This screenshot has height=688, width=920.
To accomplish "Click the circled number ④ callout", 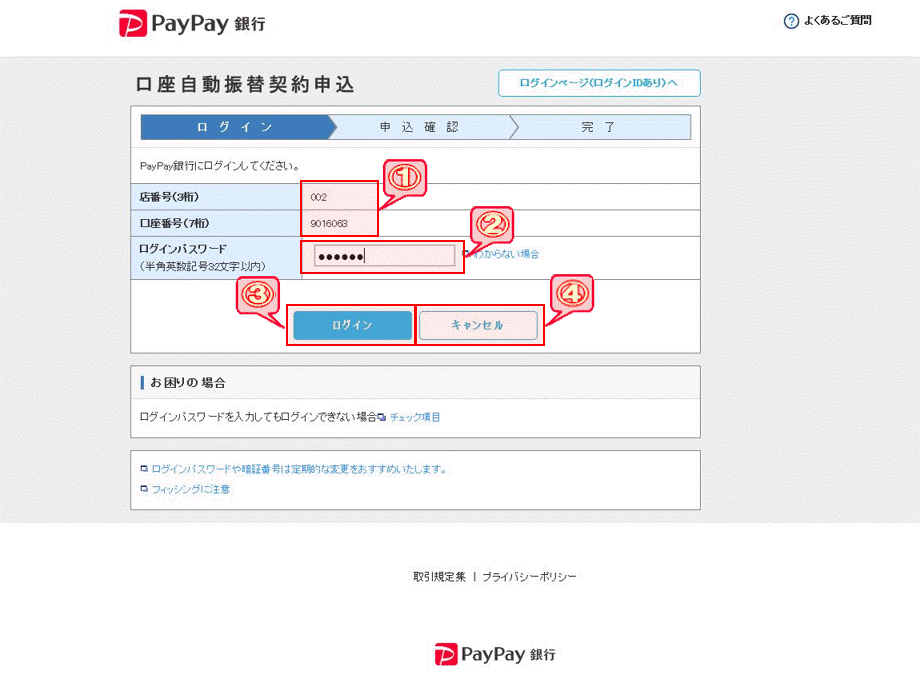I will [571, 293].
